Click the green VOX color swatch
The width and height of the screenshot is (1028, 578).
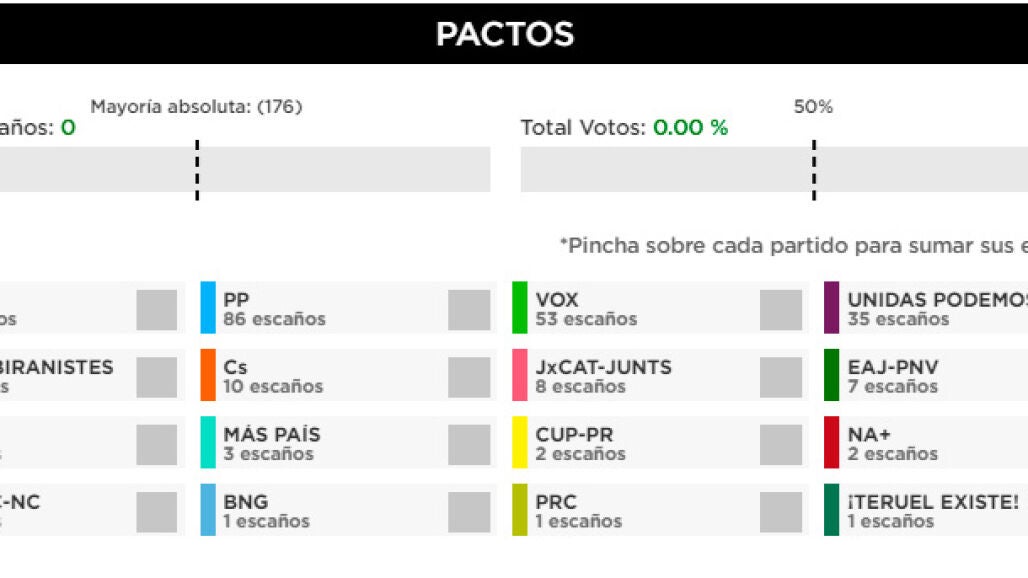[x=520, y=307]
